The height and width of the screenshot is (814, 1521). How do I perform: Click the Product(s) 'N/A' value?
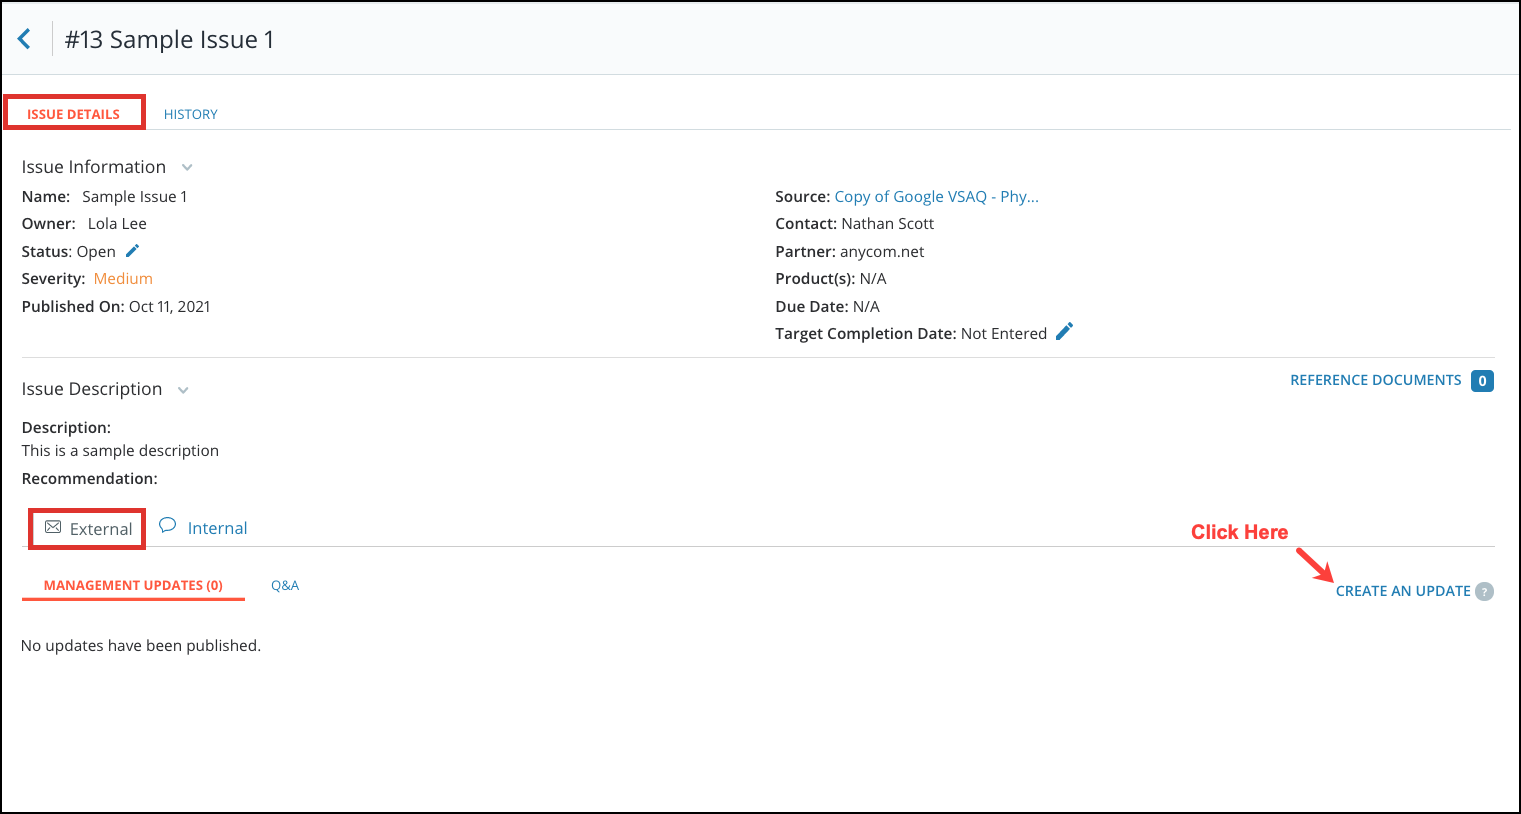(x=873, y=279)
